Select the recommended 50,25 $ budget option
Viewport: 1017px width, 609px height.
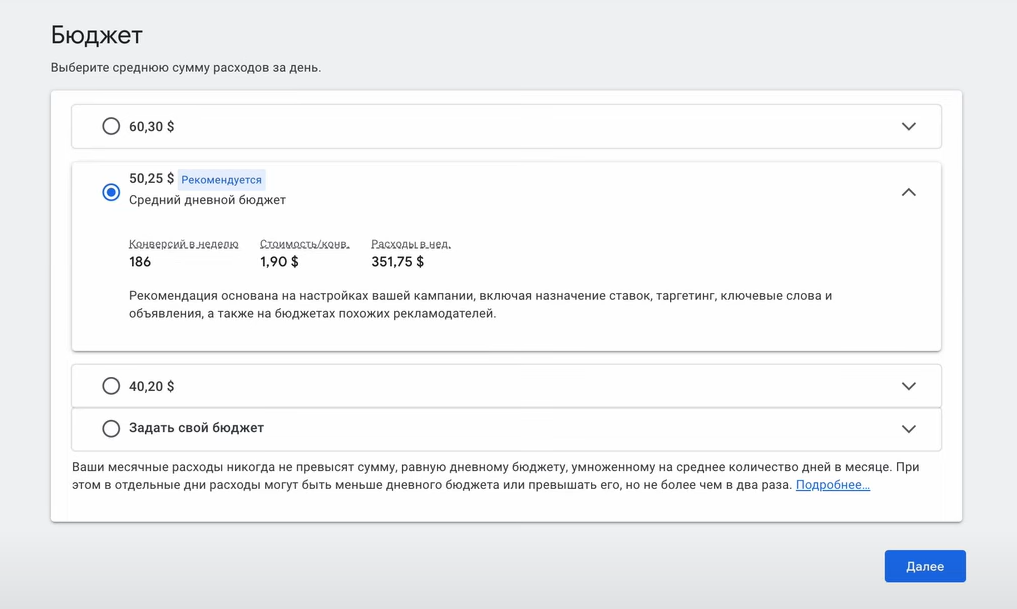point(110,192)
